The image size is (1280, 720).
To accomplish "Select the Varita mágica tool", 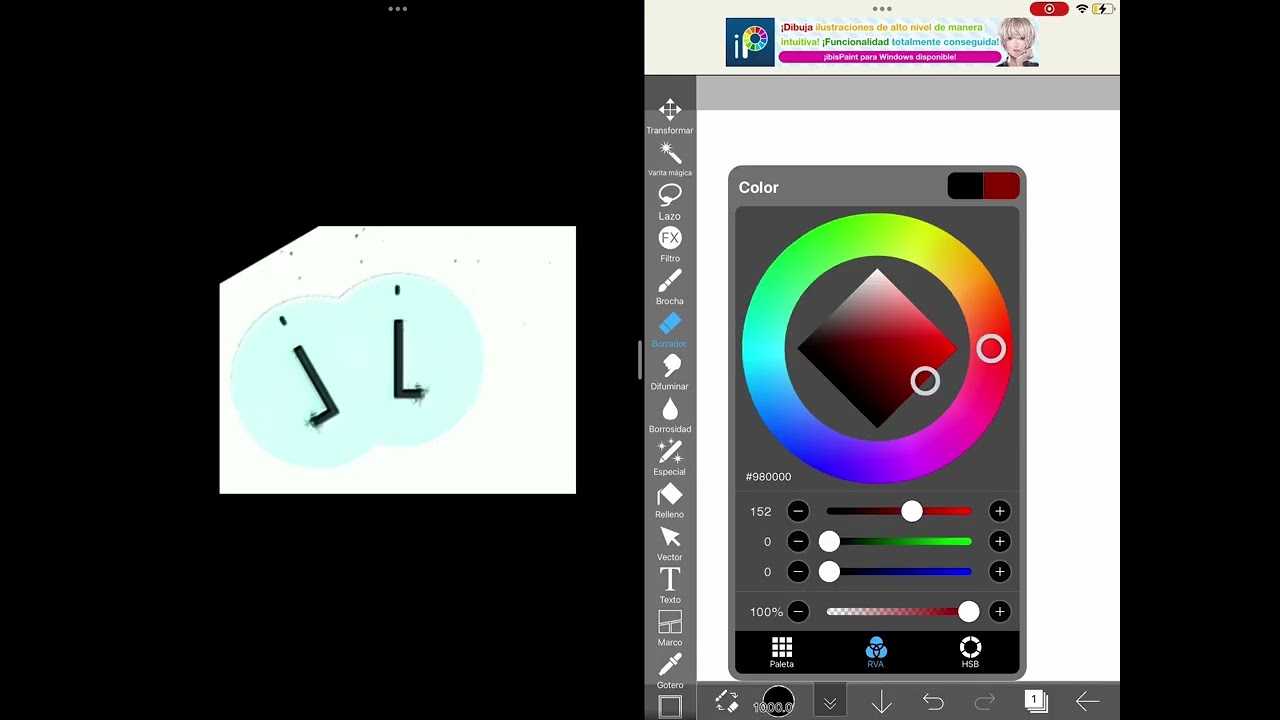I will coord(670,158).
